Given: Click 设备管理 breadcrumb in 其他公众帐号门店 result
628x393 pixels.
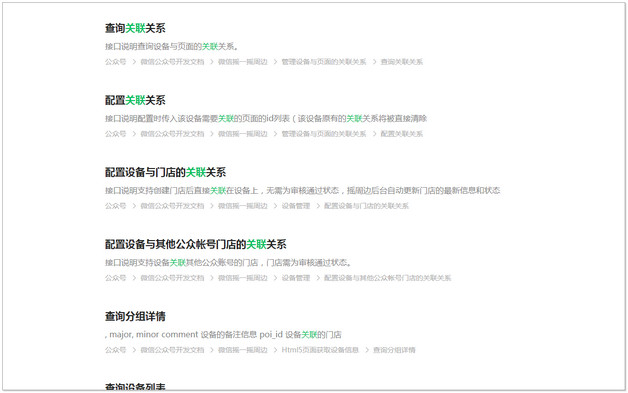Looking at the screenshot, I should (296, 278).
